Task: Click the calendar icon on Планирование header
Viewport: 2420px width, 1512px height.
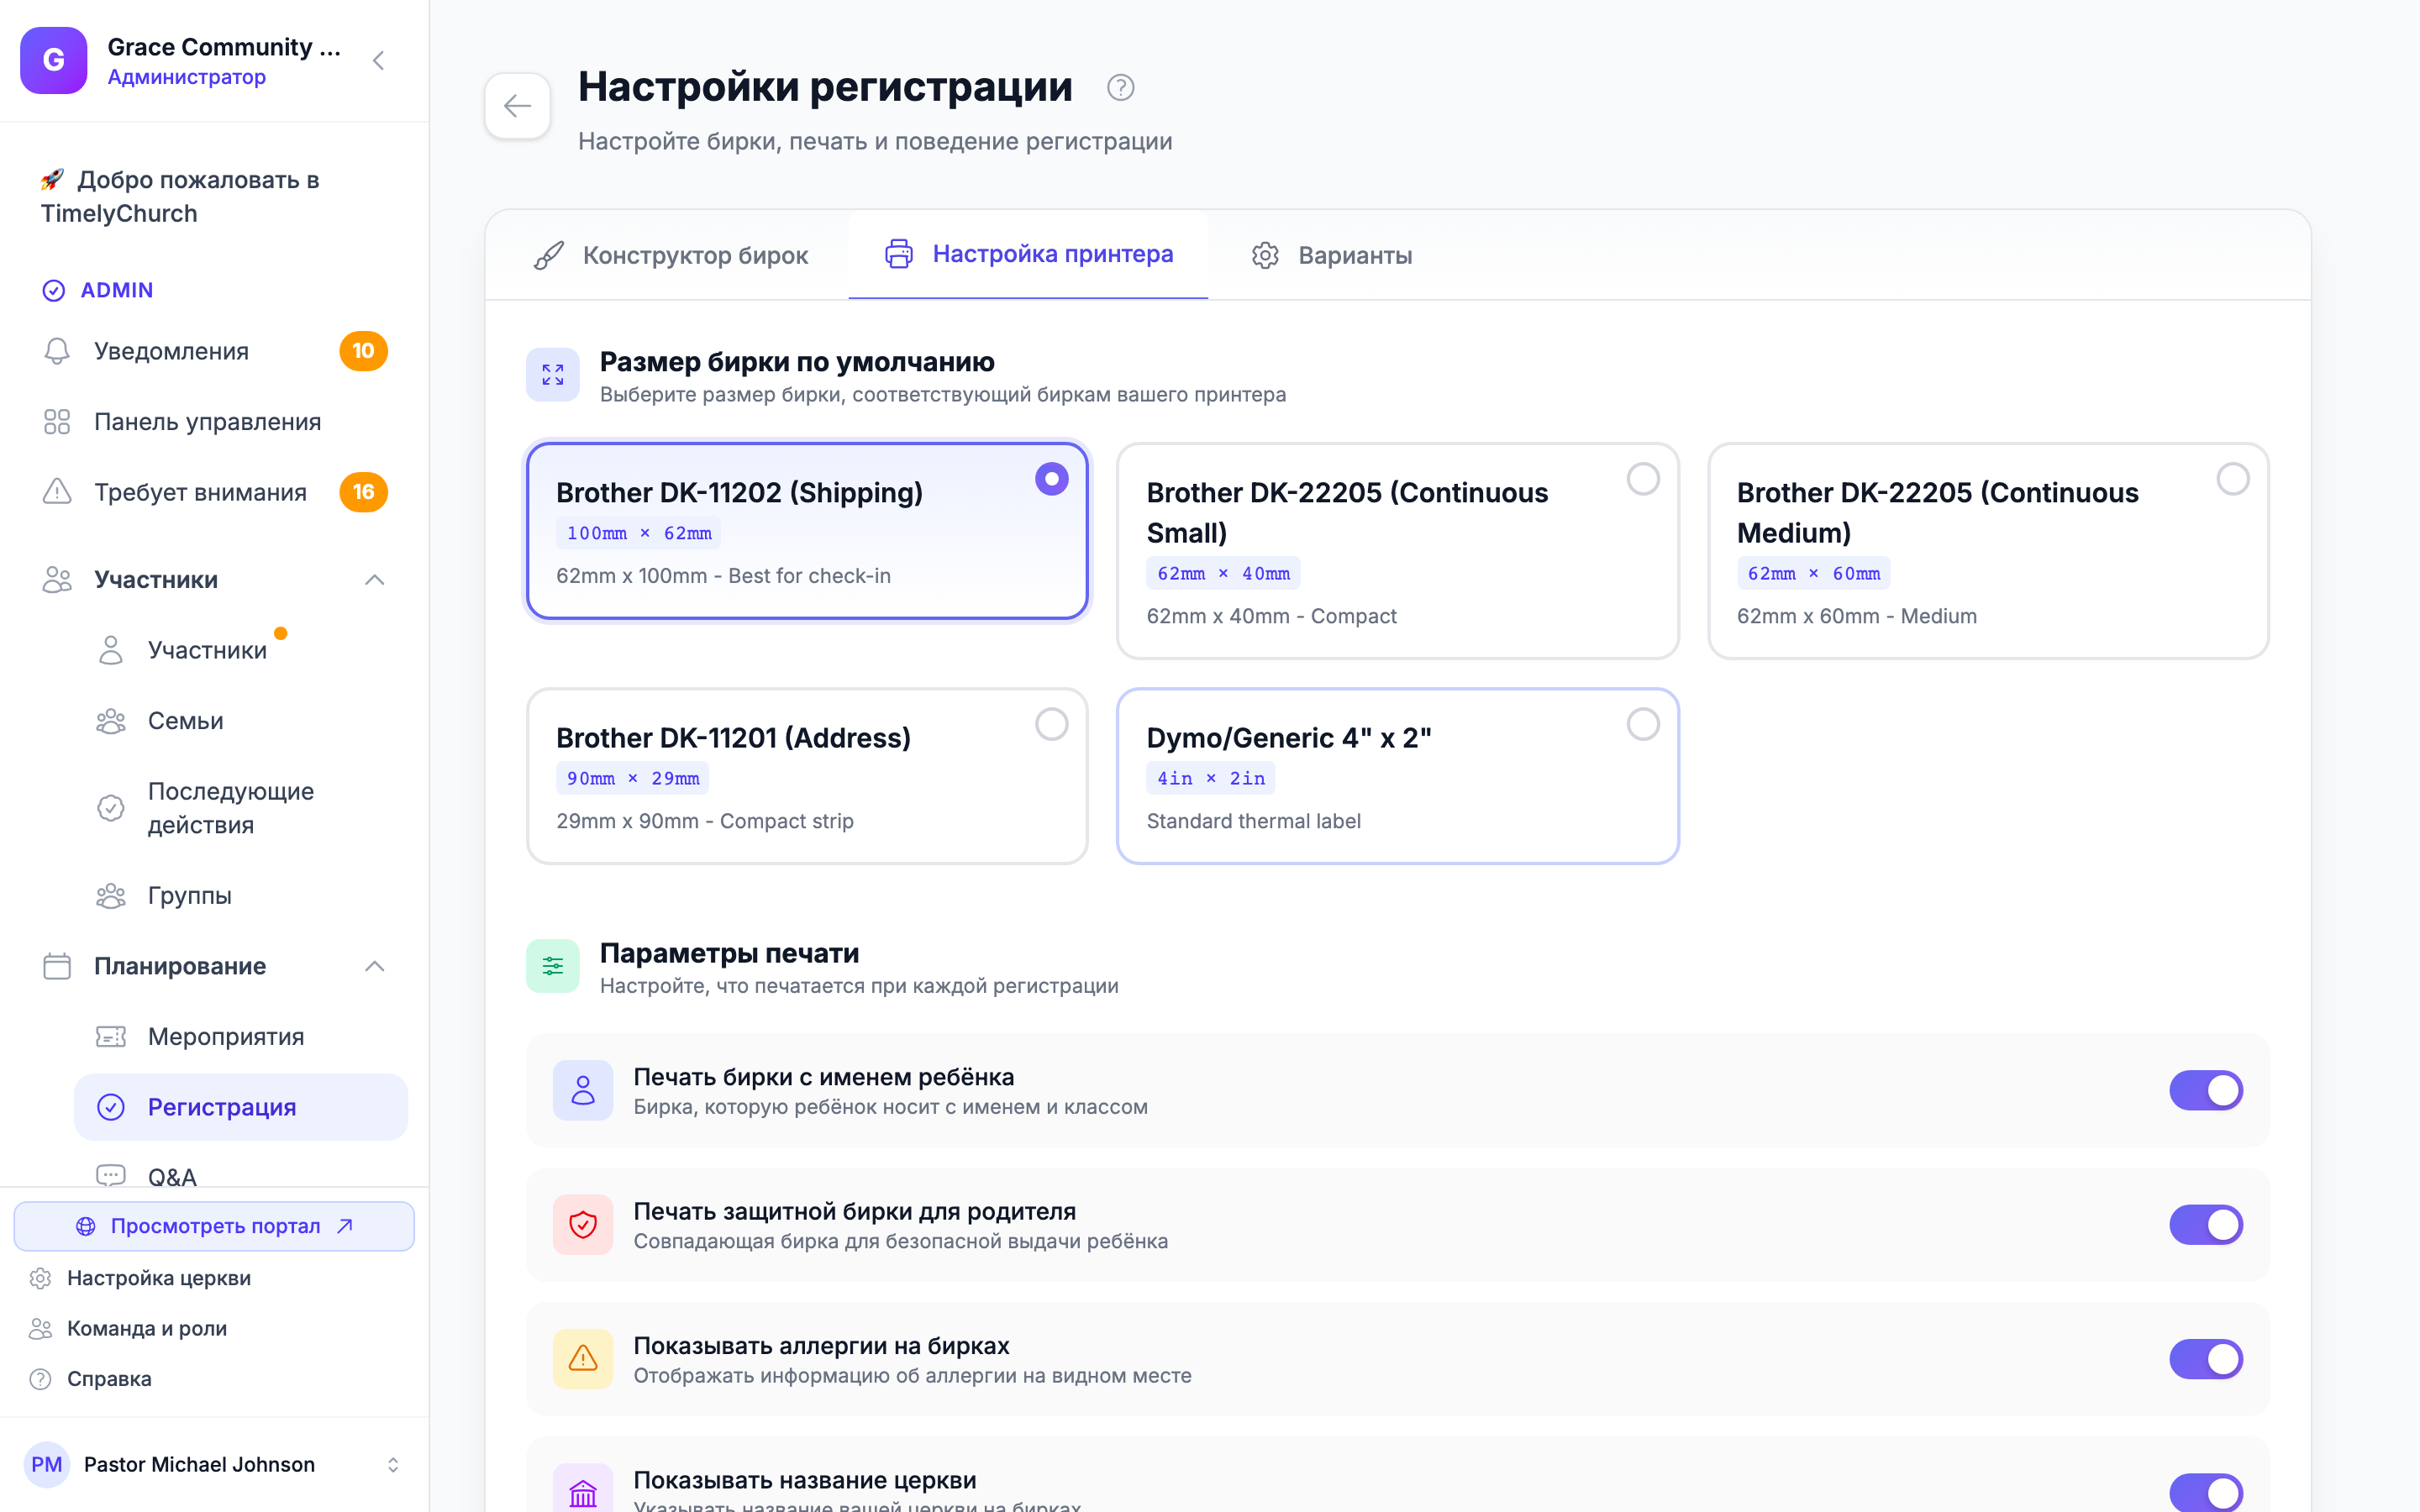Action: click(x=57, y=966)
